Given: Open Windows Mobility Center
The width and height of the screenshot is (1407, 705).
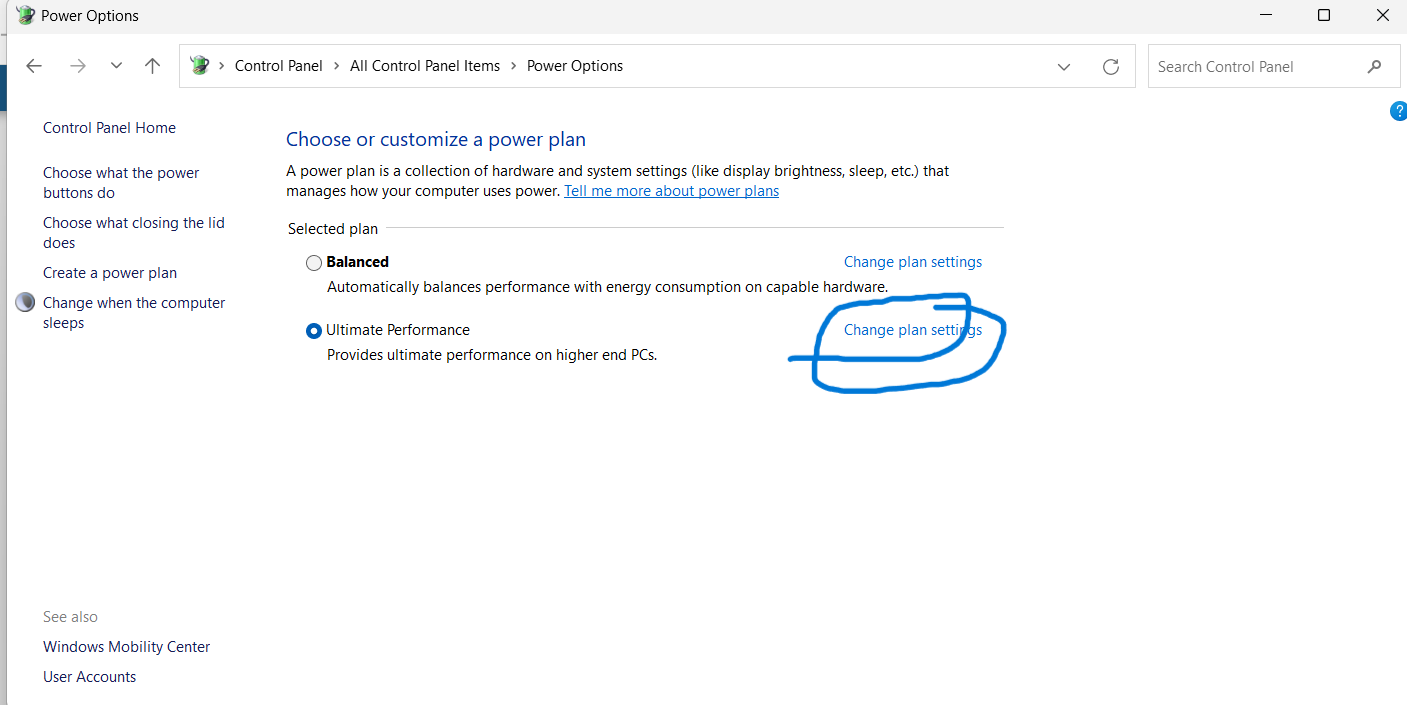Looking at the screenshot, I should click(x=127, y=647).
